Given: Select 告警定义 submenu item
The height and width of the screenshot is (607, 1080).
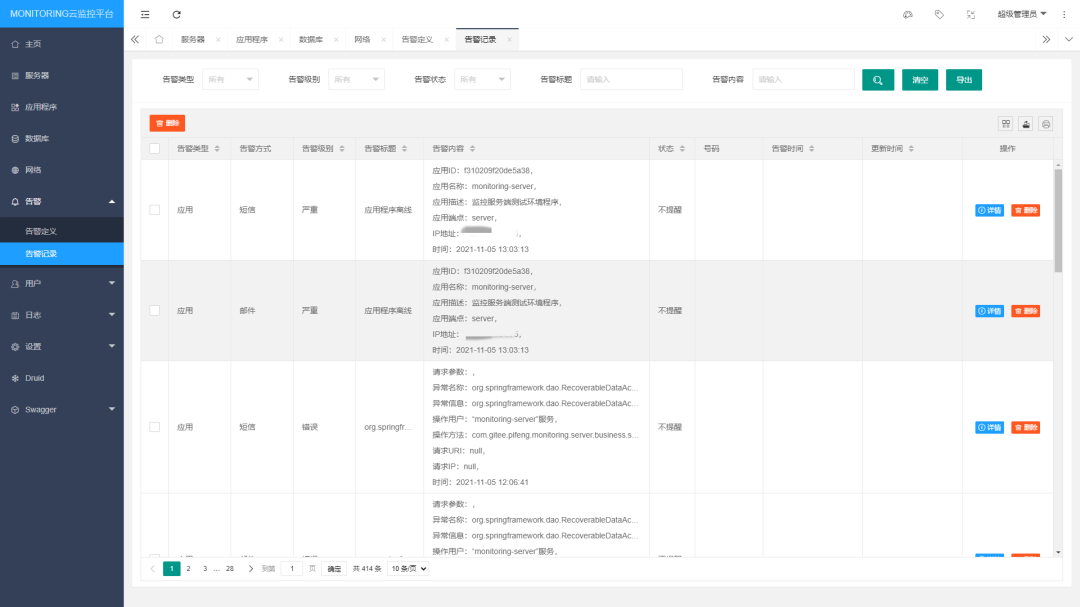Looking at the screenshot, I should tap(62, 232).
